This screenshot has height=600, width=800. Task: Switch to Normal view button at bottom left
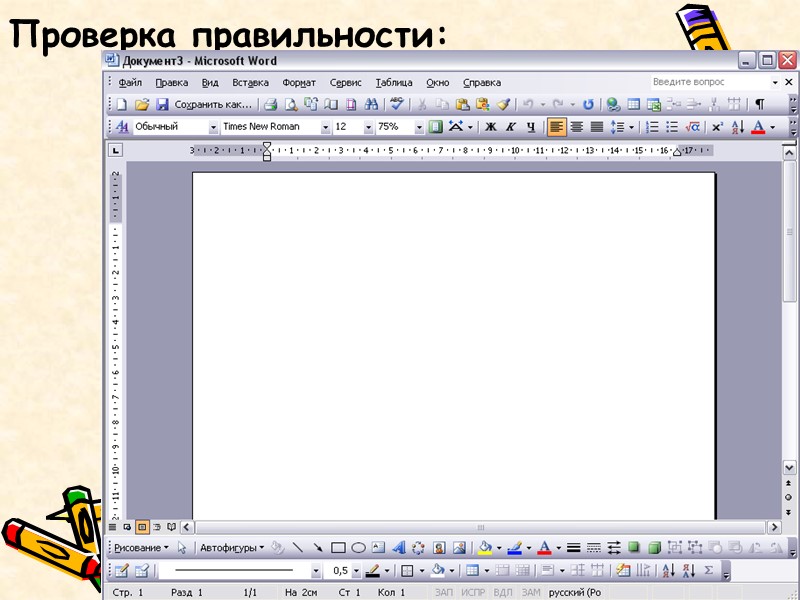112,527
